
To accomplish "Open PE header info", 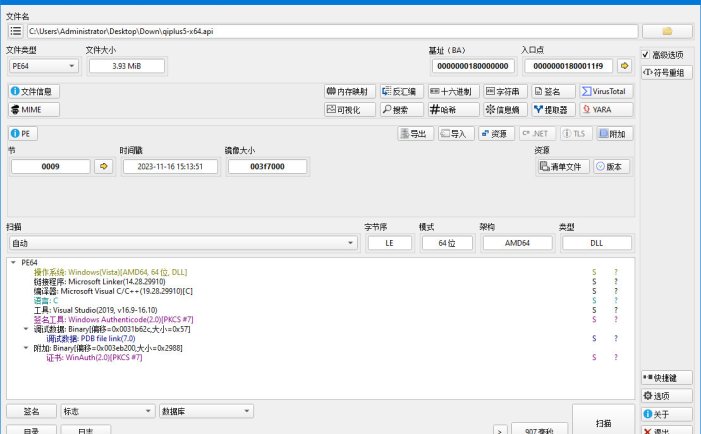I will [23, 134].
